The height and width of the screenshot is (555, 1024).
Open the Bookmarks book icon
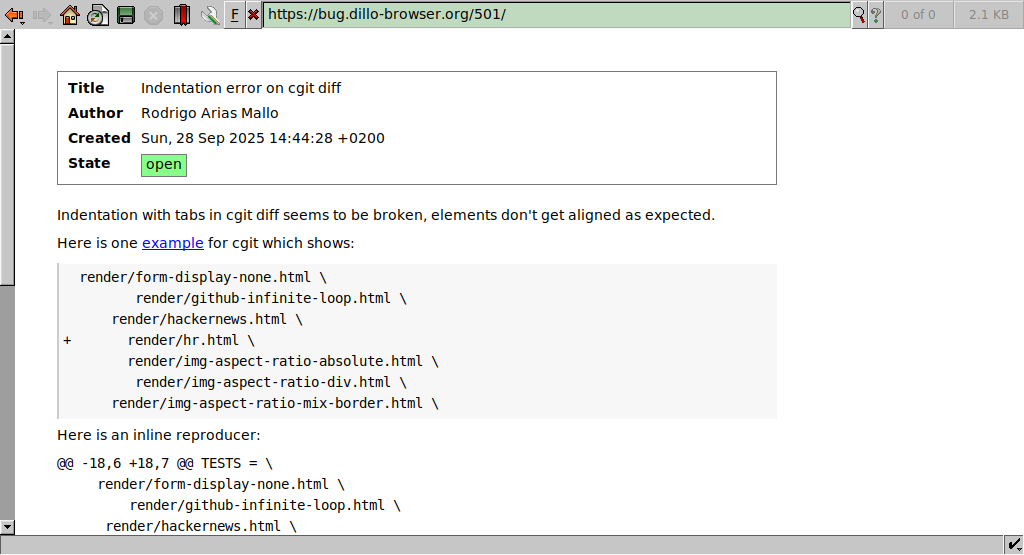[181, 15]
